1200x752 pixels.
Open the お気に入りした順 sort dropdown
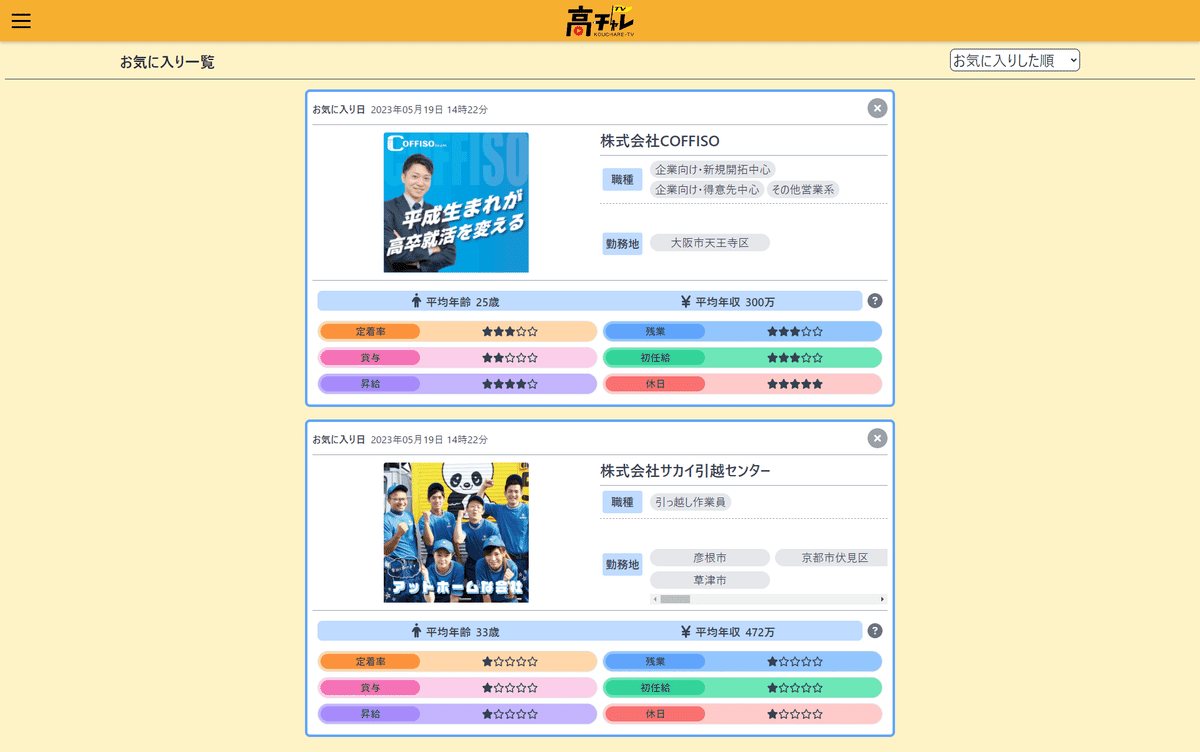[x=1014, y=59]
